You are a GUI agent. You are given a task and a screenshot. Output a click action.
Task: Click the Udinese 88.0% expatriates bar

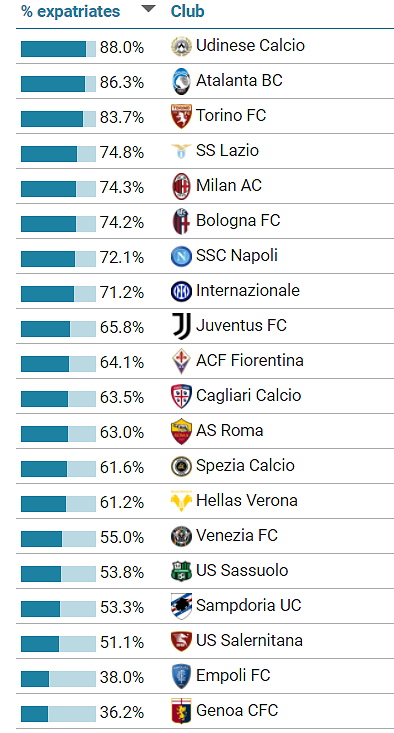coord(58,49)
